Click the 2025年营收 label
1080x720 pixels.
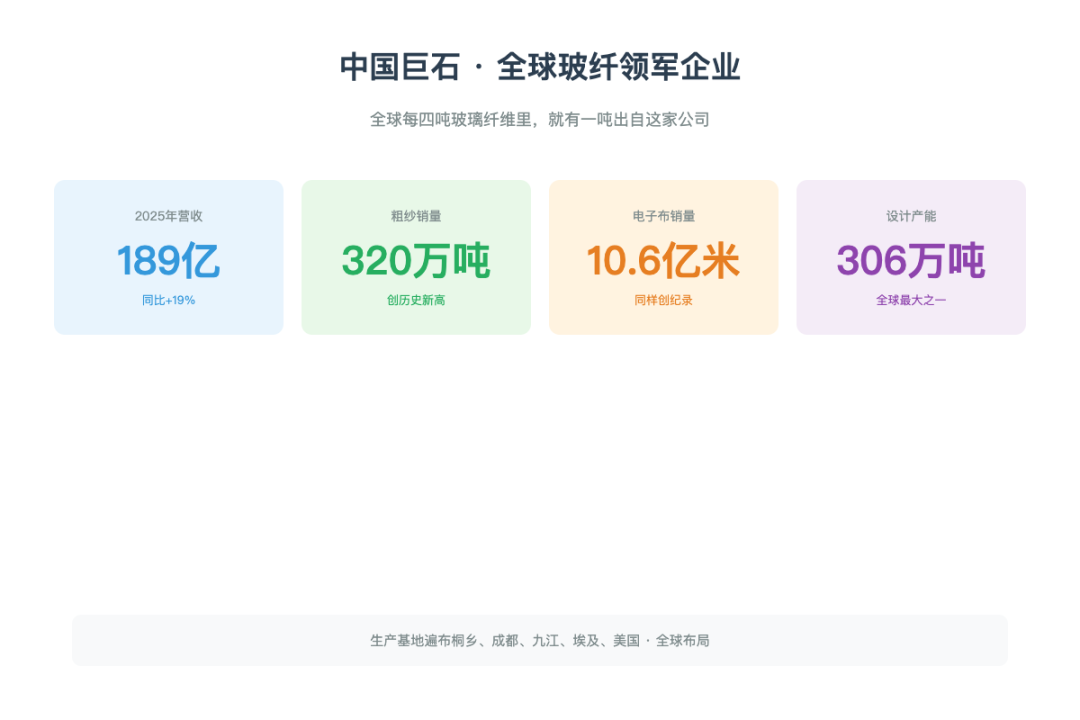point(169,216)
